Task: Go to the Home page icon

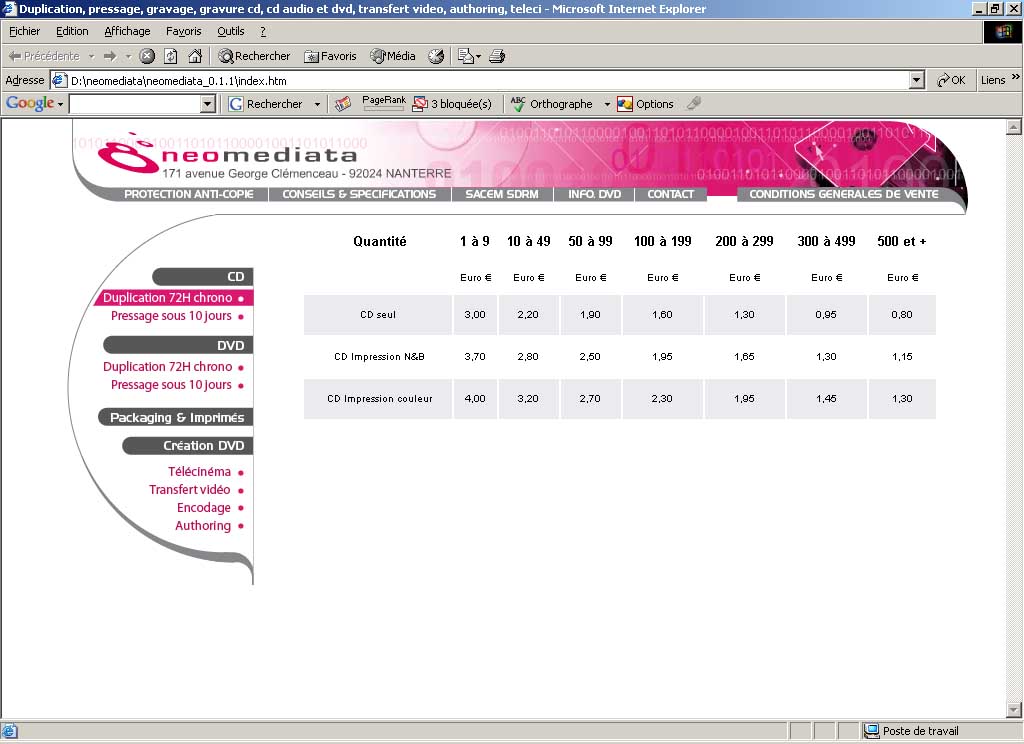Action: tap(195, 56)
